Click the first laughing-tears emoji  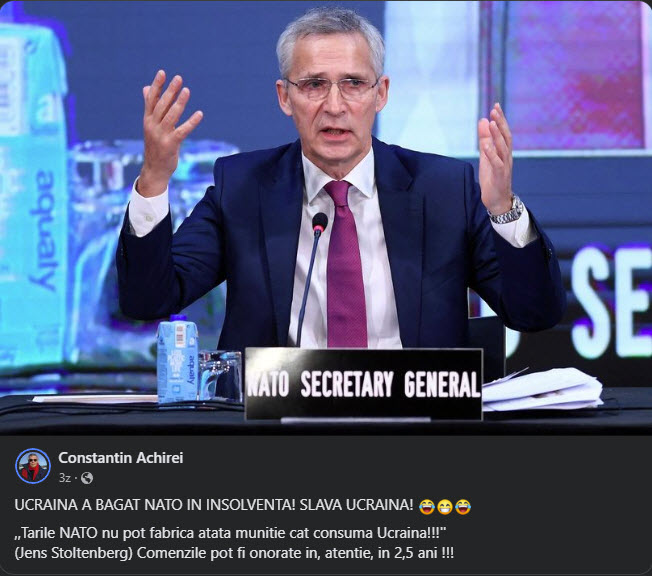tap(427, 506)
